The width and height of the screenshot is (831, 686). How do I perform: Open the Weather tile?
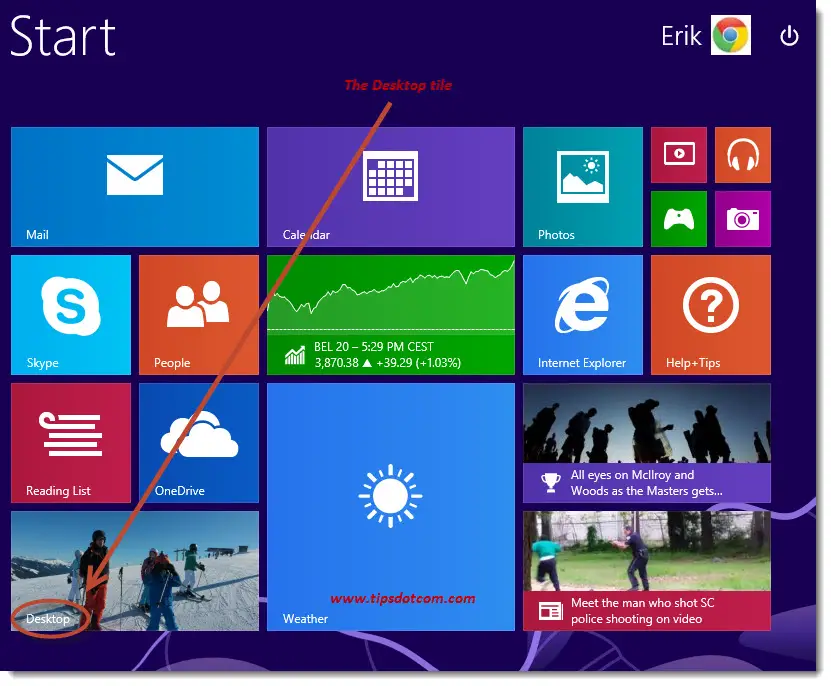391,507
